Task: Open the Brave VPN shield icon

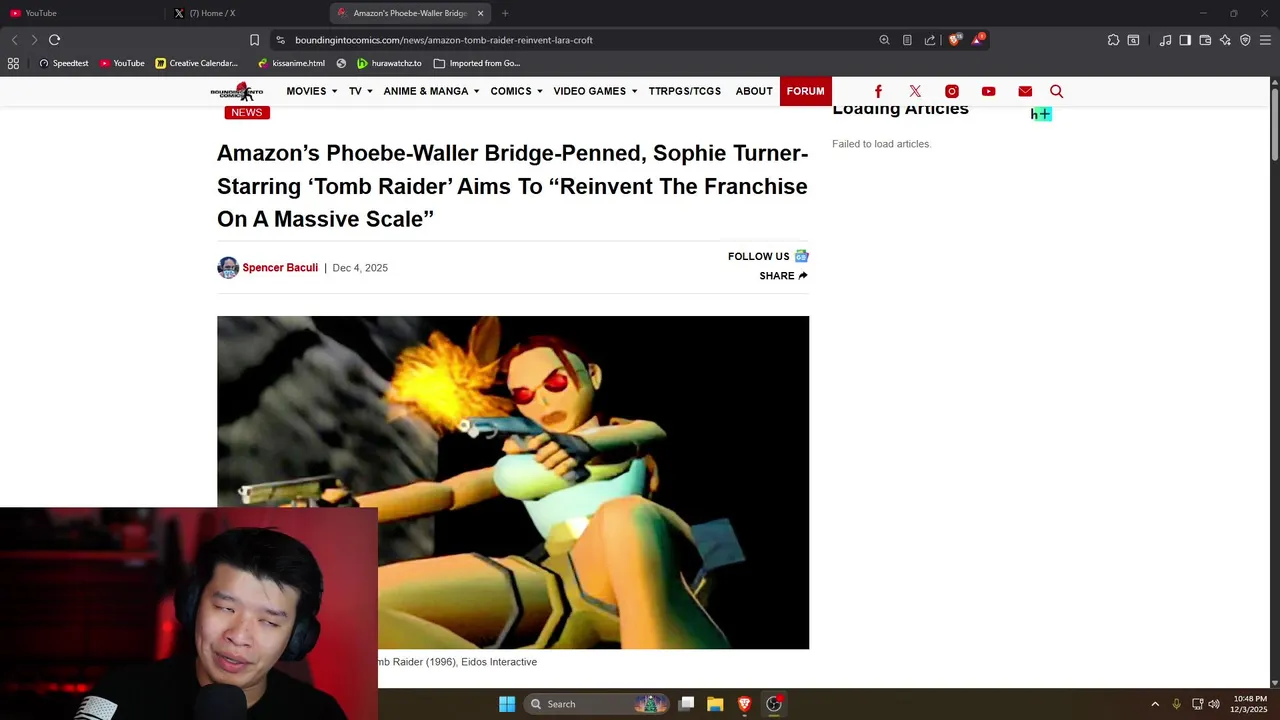Action: click(x=1245, y=40)
